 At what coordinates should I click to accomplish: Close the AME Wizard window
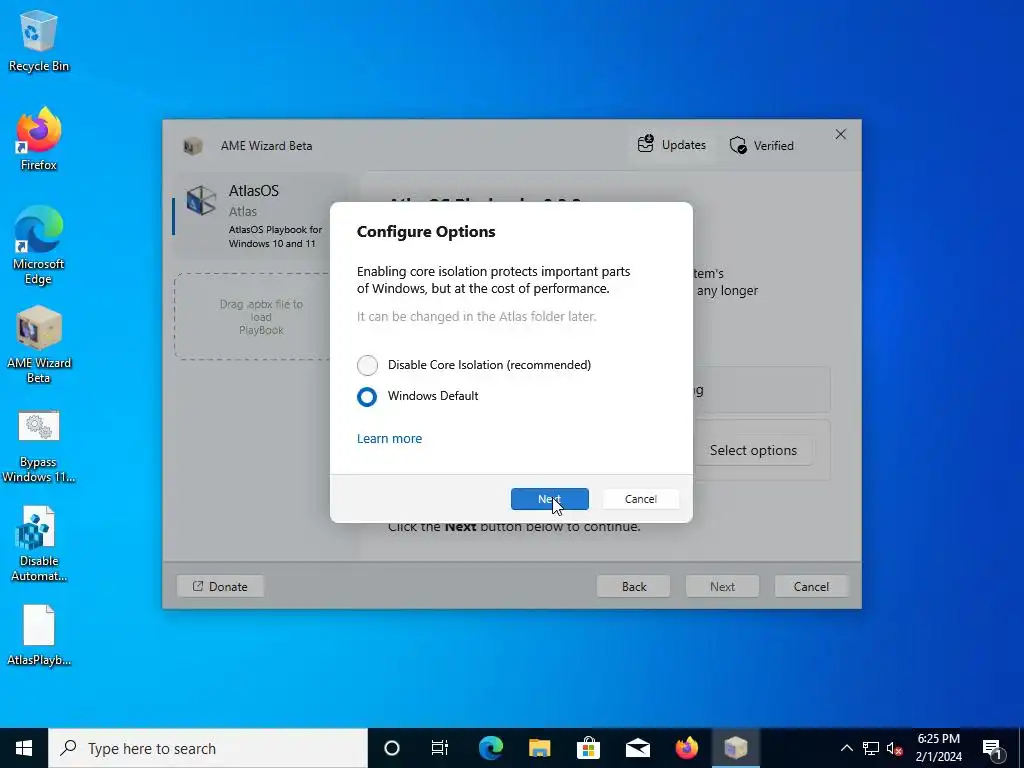coord(840,134)
